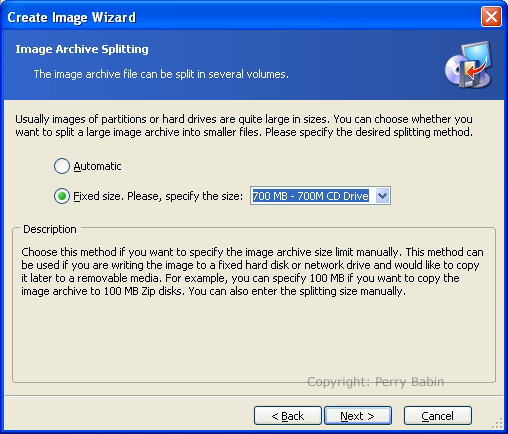Open the split size dropdown arrow
Screen dimensions: 508x434
coord(382,196)
